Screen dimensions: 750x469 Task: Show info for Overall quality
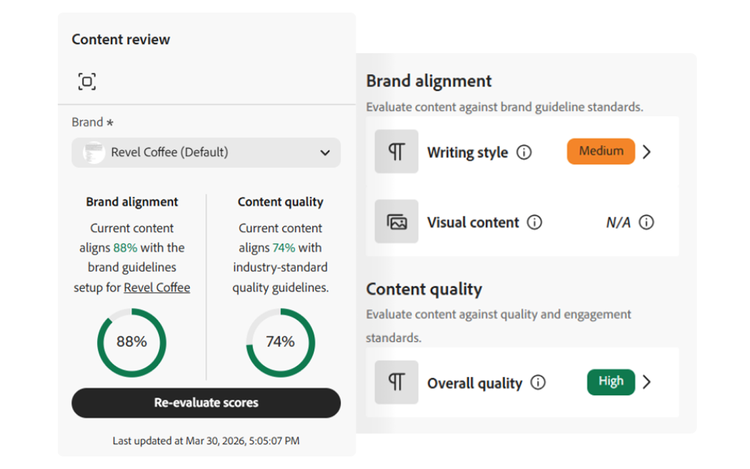538,383
